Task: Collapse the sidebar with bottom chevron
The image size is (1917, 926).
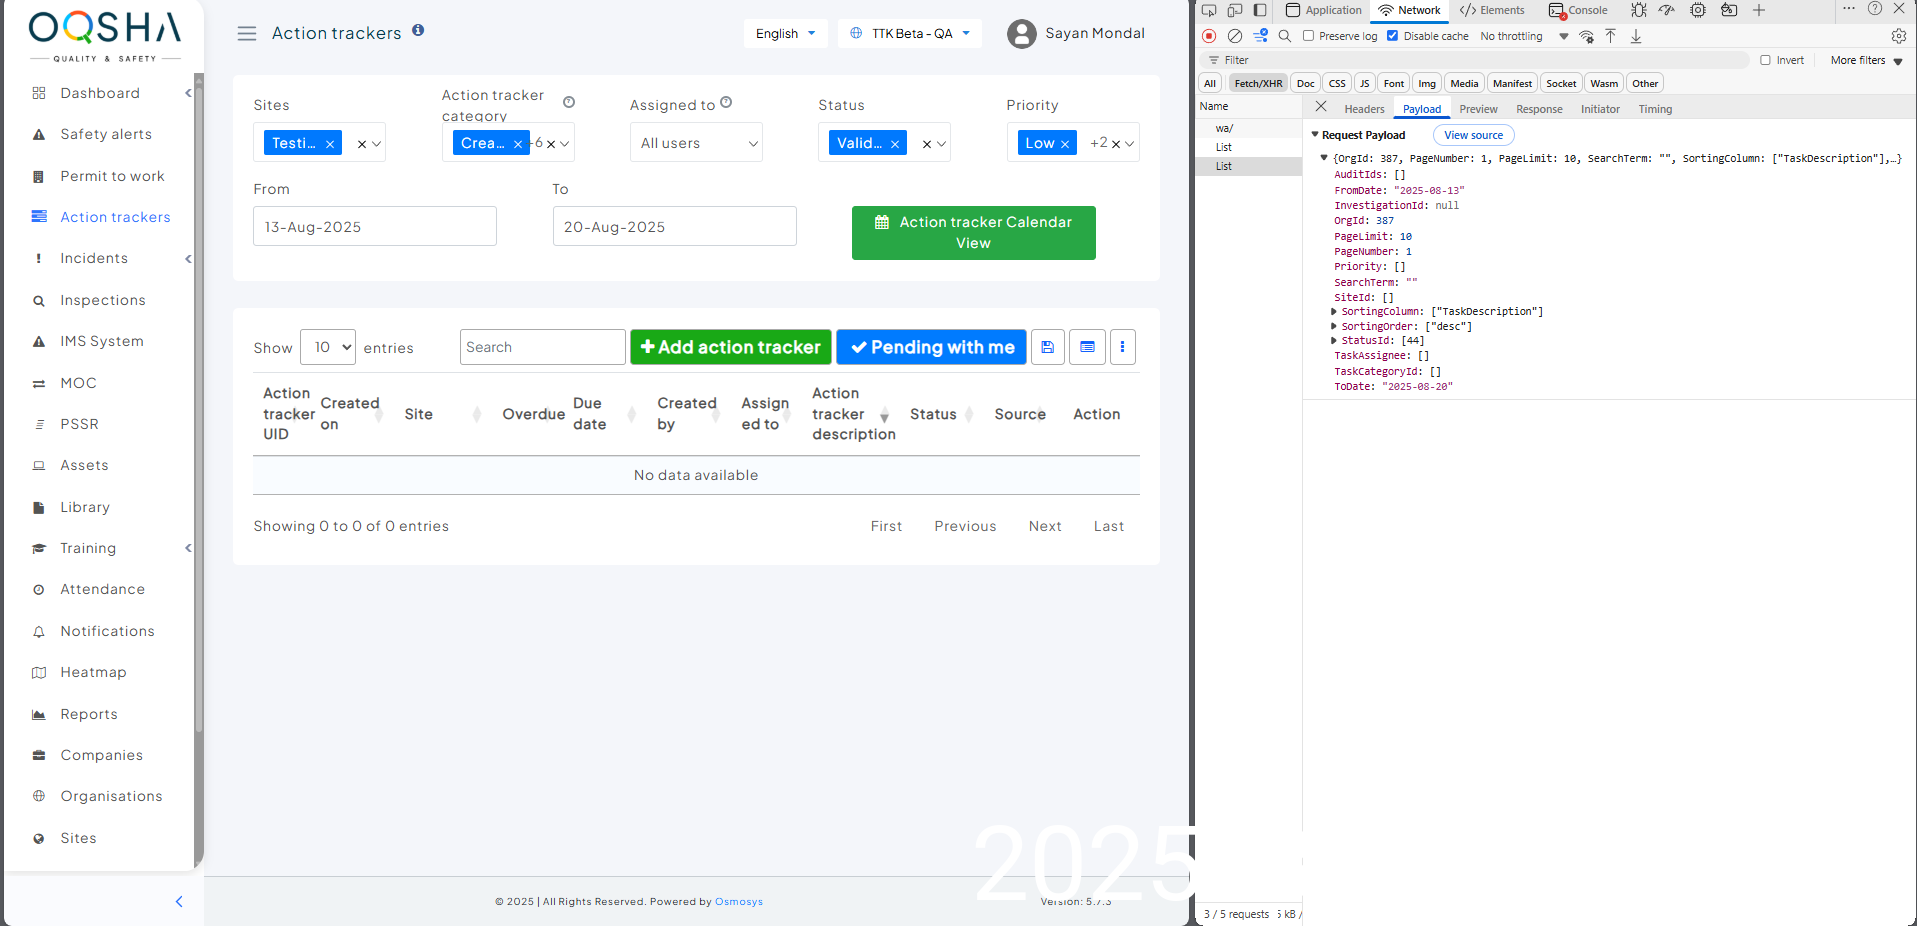Action: 179,901
